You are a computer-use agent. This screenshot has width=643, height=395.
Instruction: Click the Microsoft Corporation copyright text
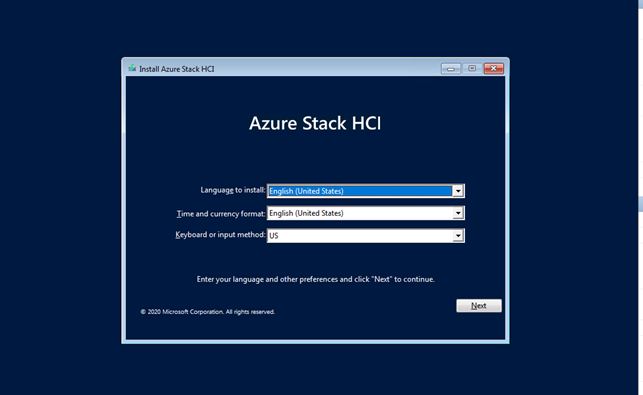[207, 312]
